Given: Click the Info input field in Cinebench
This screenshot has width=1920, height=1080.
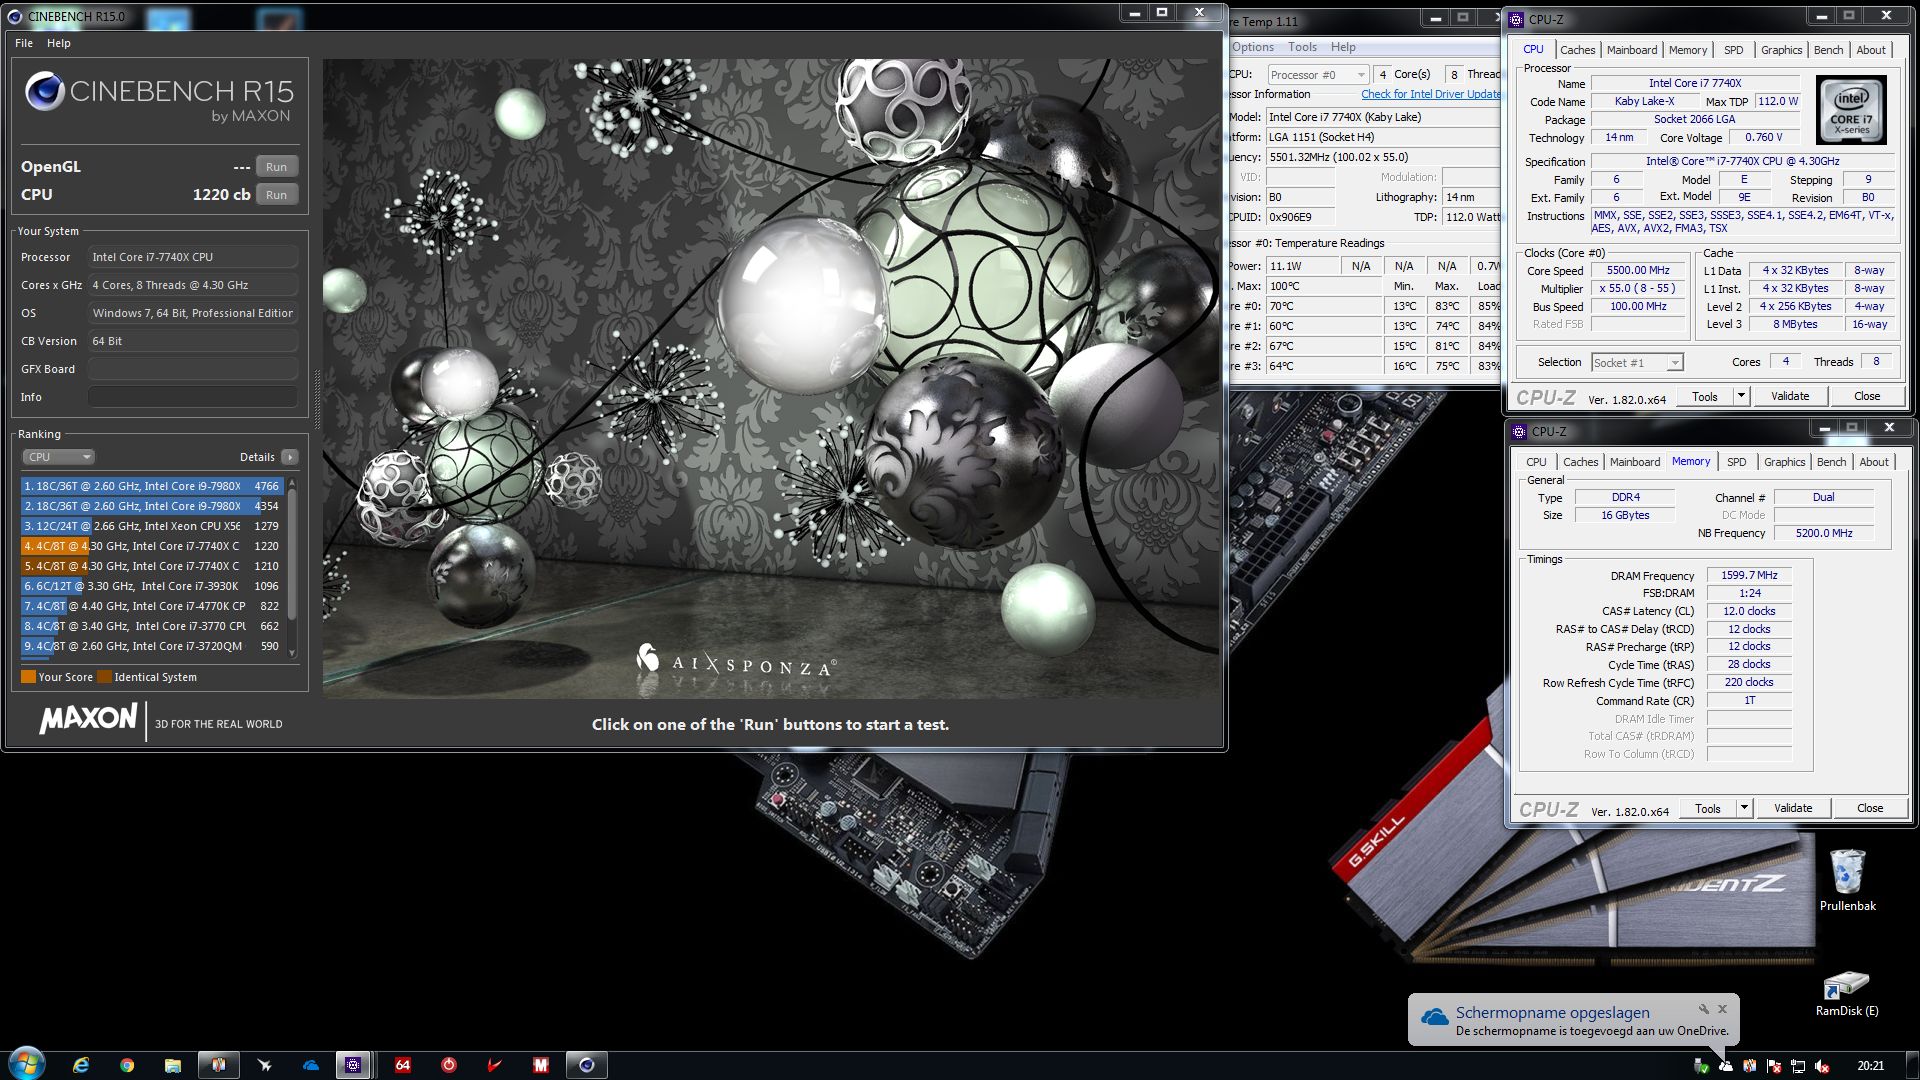Looking at the screenshot, I should (x=193, y=397).
